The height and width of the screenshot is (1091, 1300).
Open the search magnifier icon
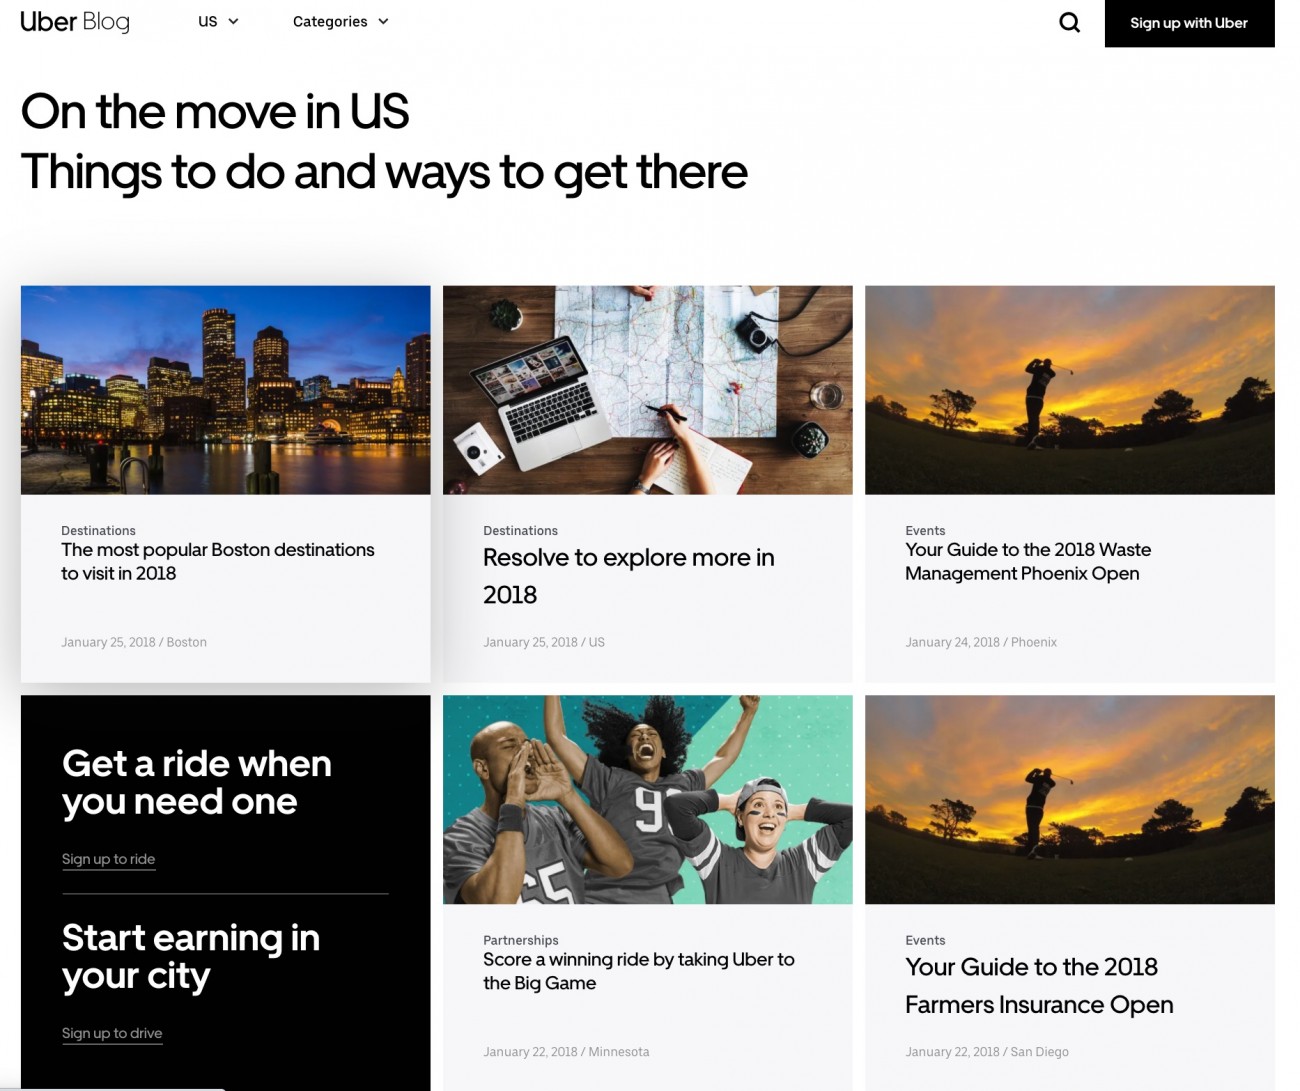click(1069, 22)
